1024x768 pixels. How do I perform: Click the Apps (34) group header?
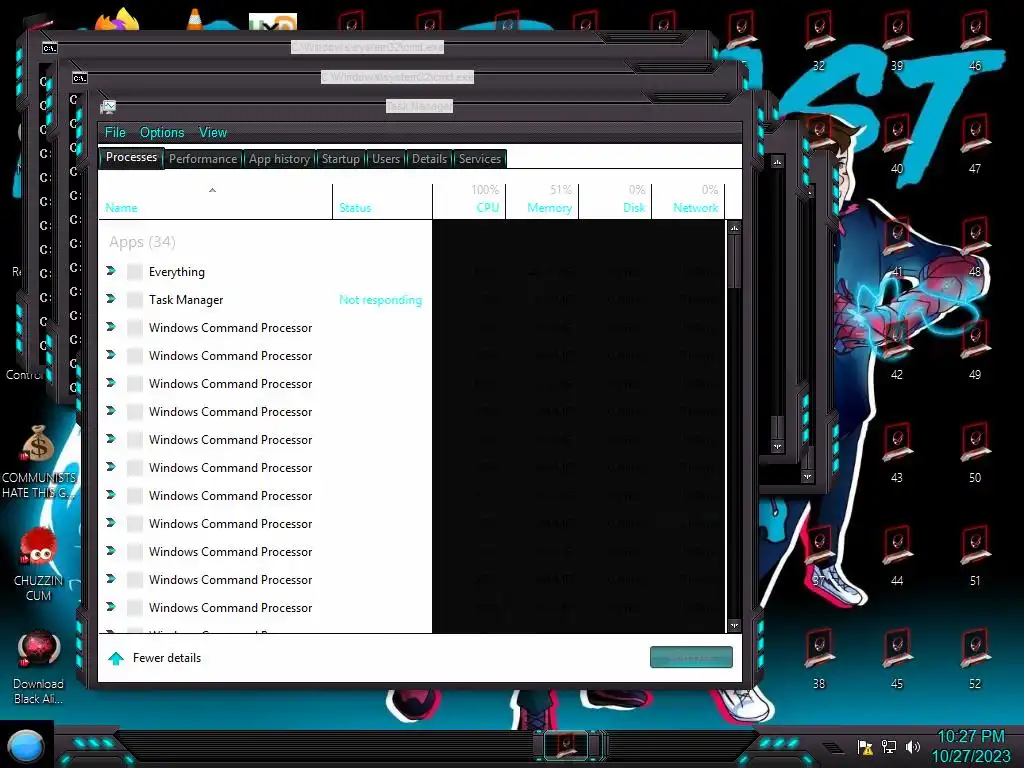coord(142,242)
